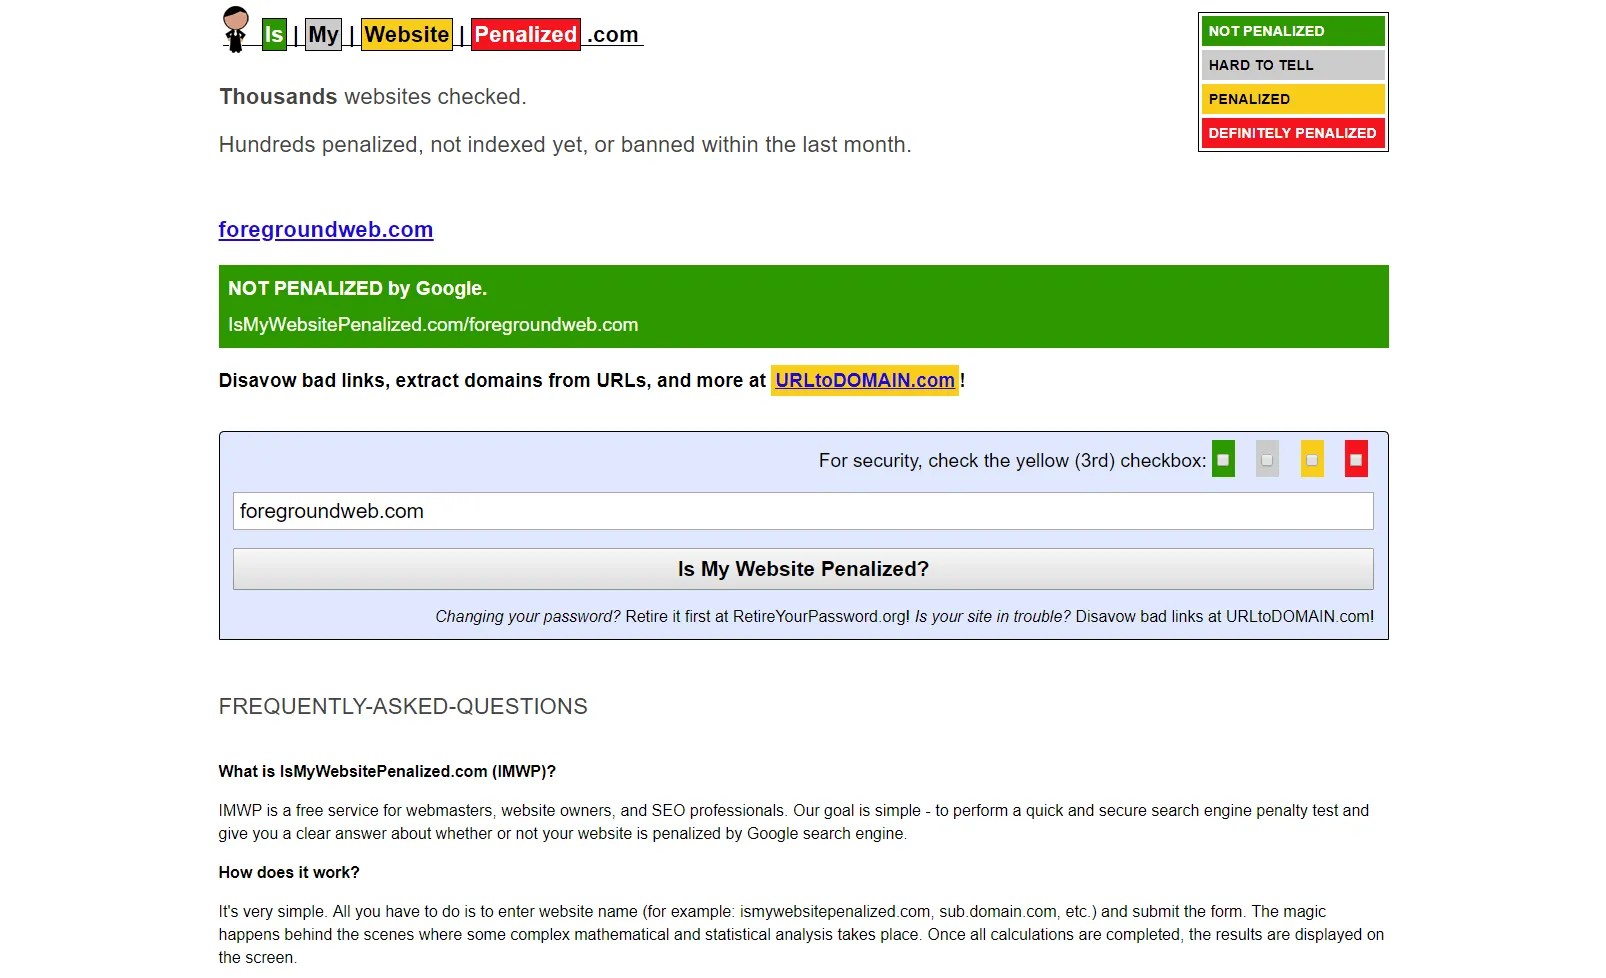This screenshot has width=1606, height=978.
Task: Click the 'Hundreds penalized, not indexed yet' line
Action: (565, 145)
